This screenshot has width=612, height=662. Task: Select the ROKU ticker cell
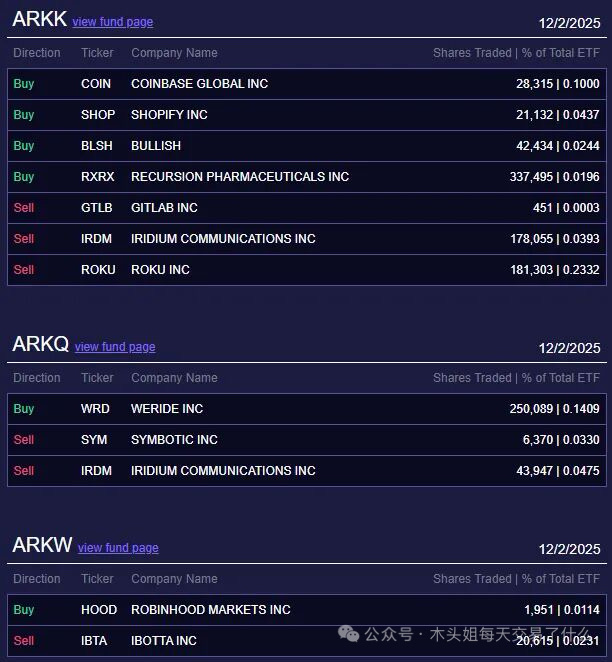tap(98, 270)
